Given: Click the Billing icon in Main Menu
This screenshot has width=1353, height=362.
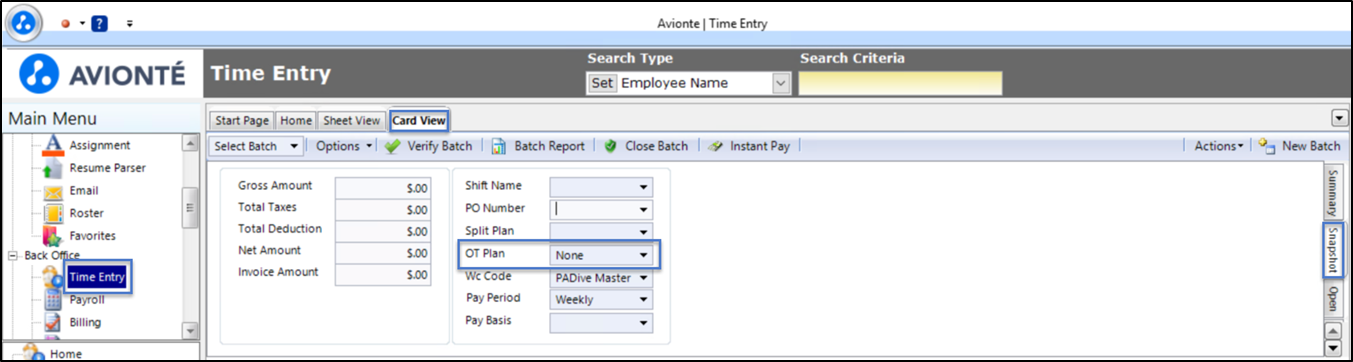Looking at the screenshot, I should [x=54, y=323].
